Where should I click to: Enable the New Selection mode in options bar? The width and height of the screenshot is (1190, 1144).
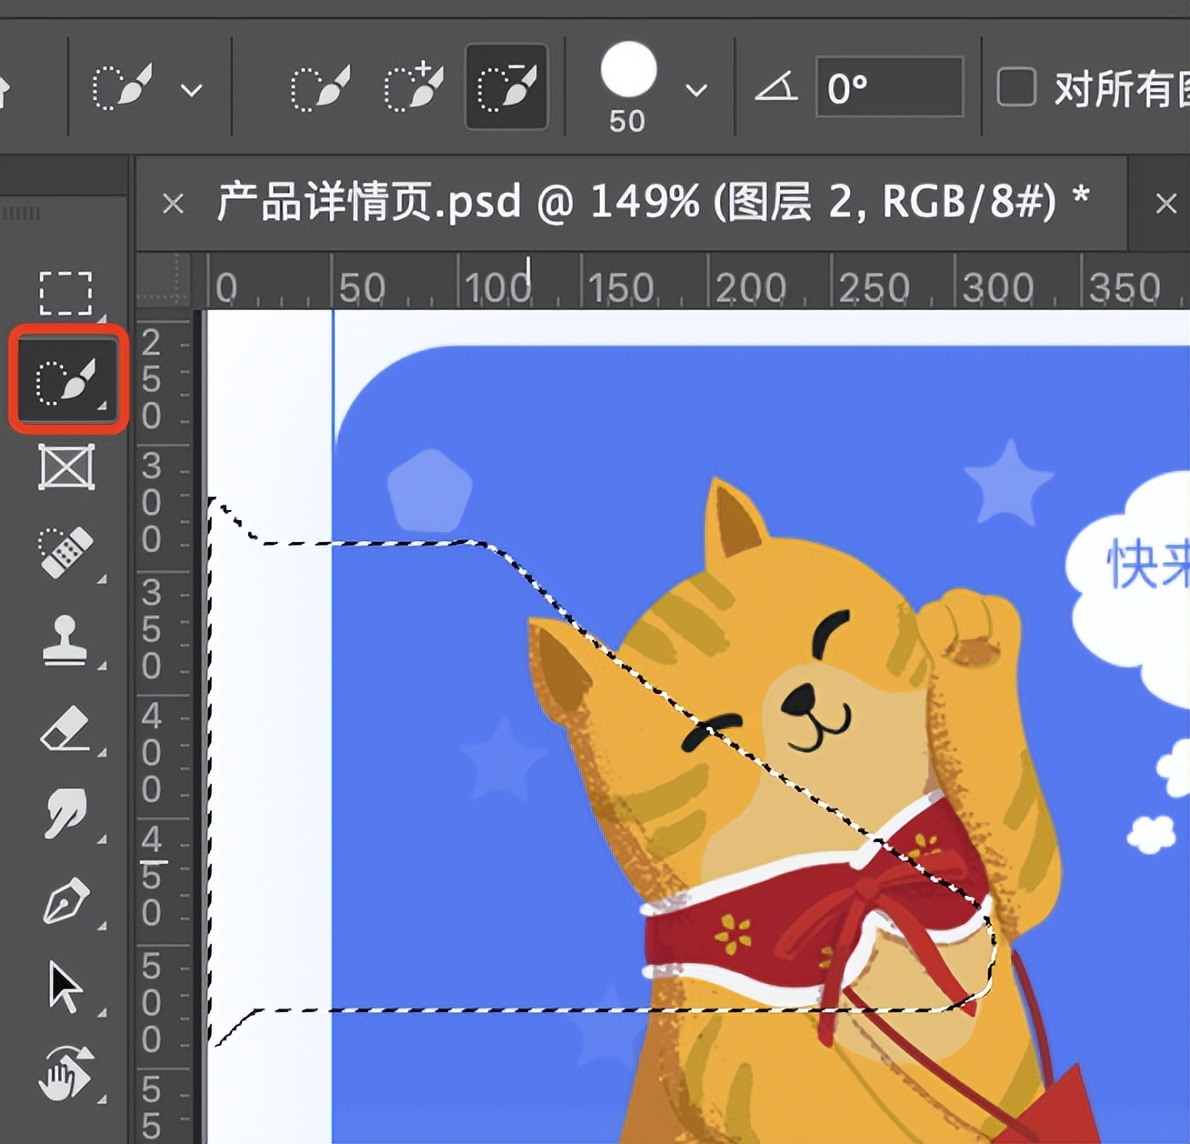318,87
